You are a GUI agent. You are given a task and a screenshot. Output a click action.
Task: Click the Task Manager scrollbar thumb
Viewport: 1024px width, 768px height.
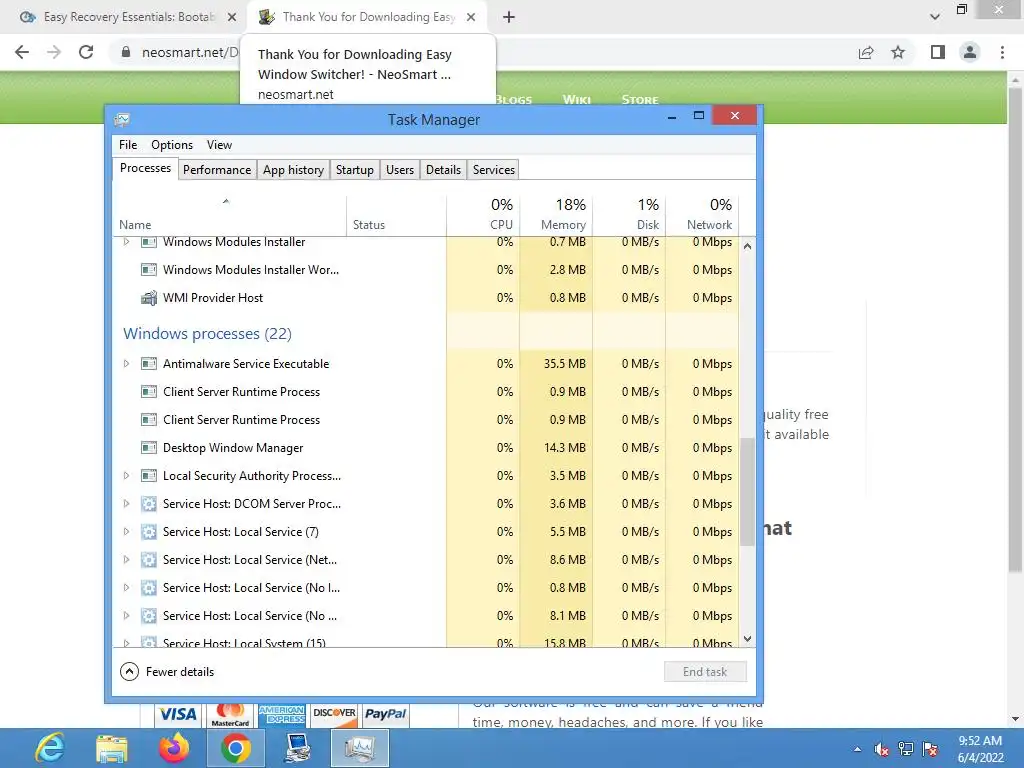[748, 492]
